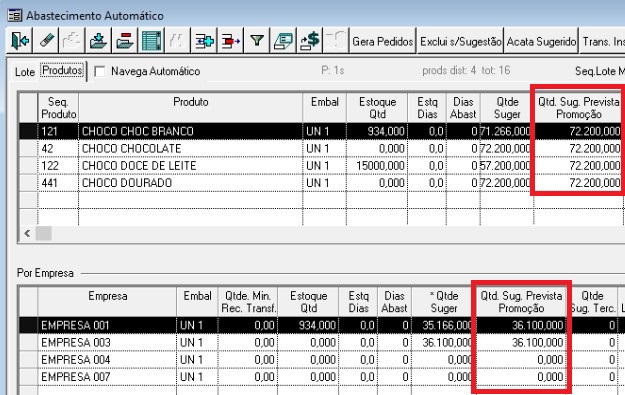Image resolution: width=625 pixels, height=395 pixels.
Task: Click the Qtde Sug. Terc. column header
Action: 592,302
